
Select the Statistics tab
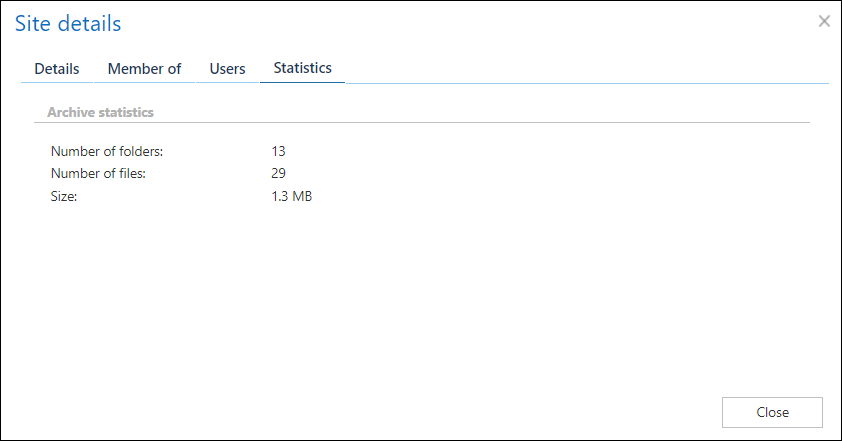[302, 69]
